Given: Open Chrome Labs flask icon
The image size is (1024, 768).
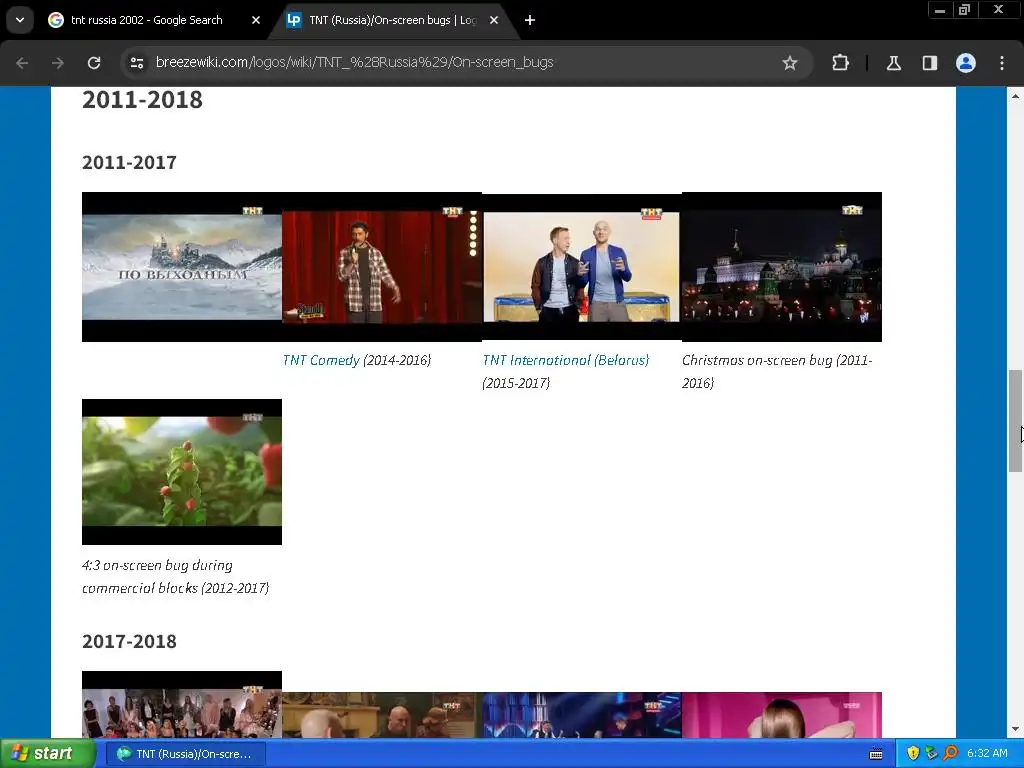Looking at the screenshot, I should [x=893, y=63].
